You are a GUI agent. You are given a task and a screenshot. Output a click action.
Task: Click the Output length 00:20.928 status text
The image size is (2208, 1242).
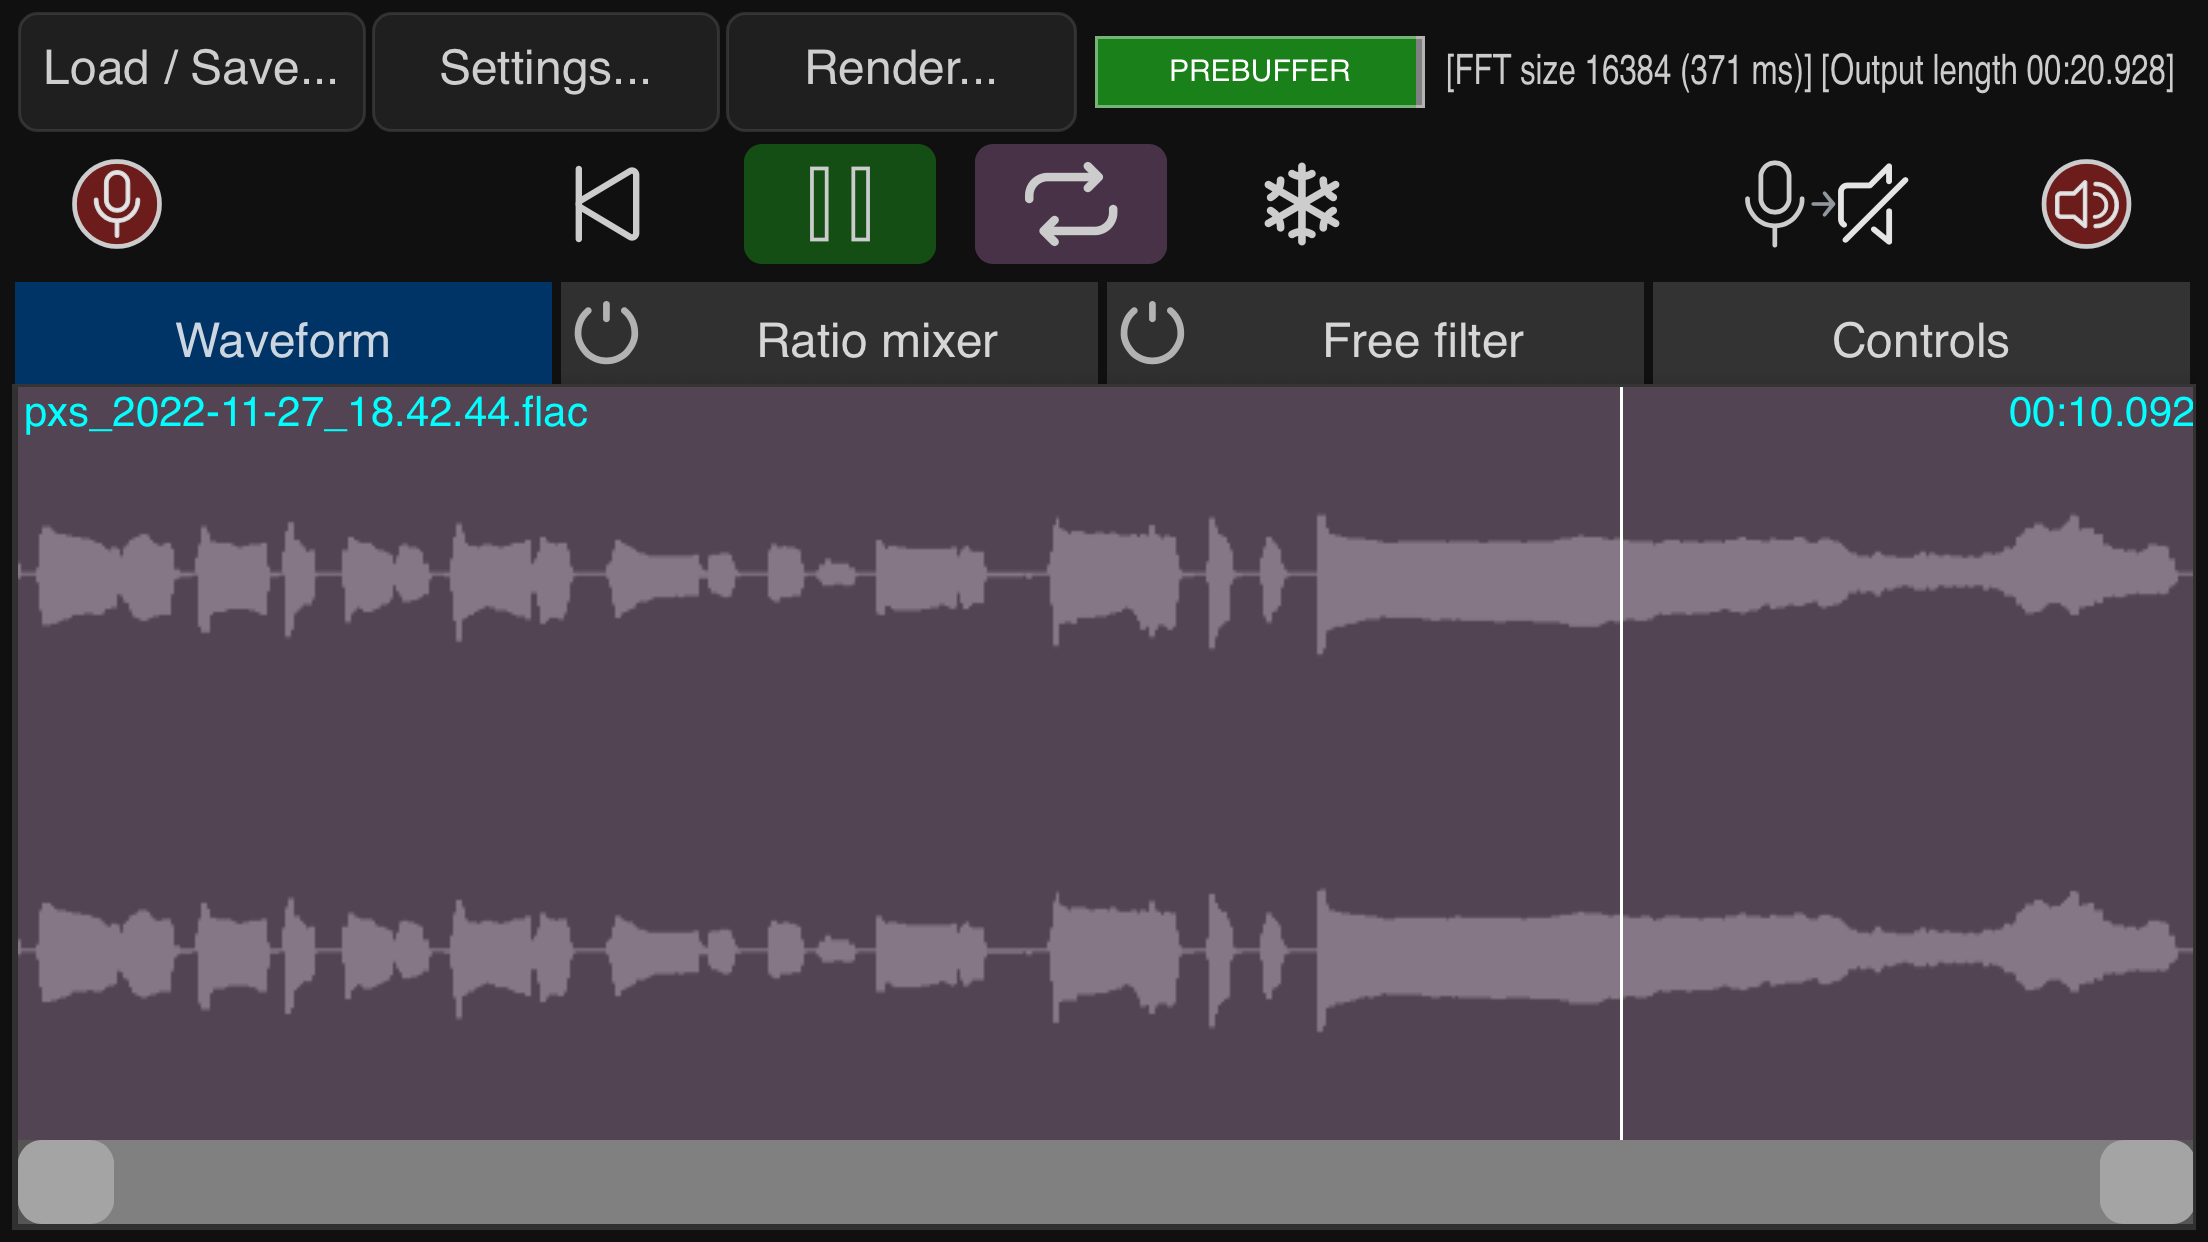pos(1998,71)
